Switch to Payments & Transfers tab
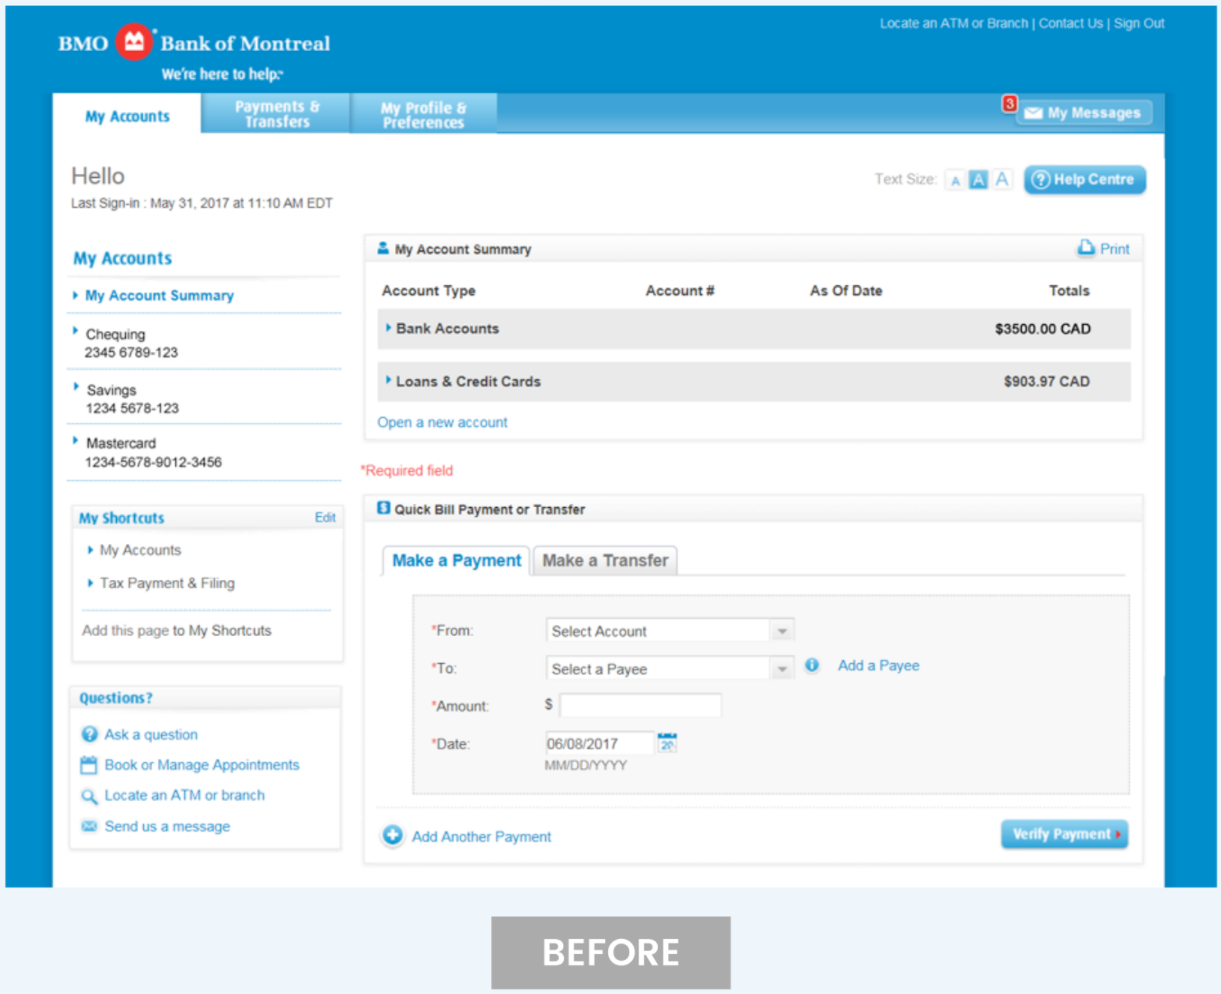1221x994 pixels. coord(277,114)
